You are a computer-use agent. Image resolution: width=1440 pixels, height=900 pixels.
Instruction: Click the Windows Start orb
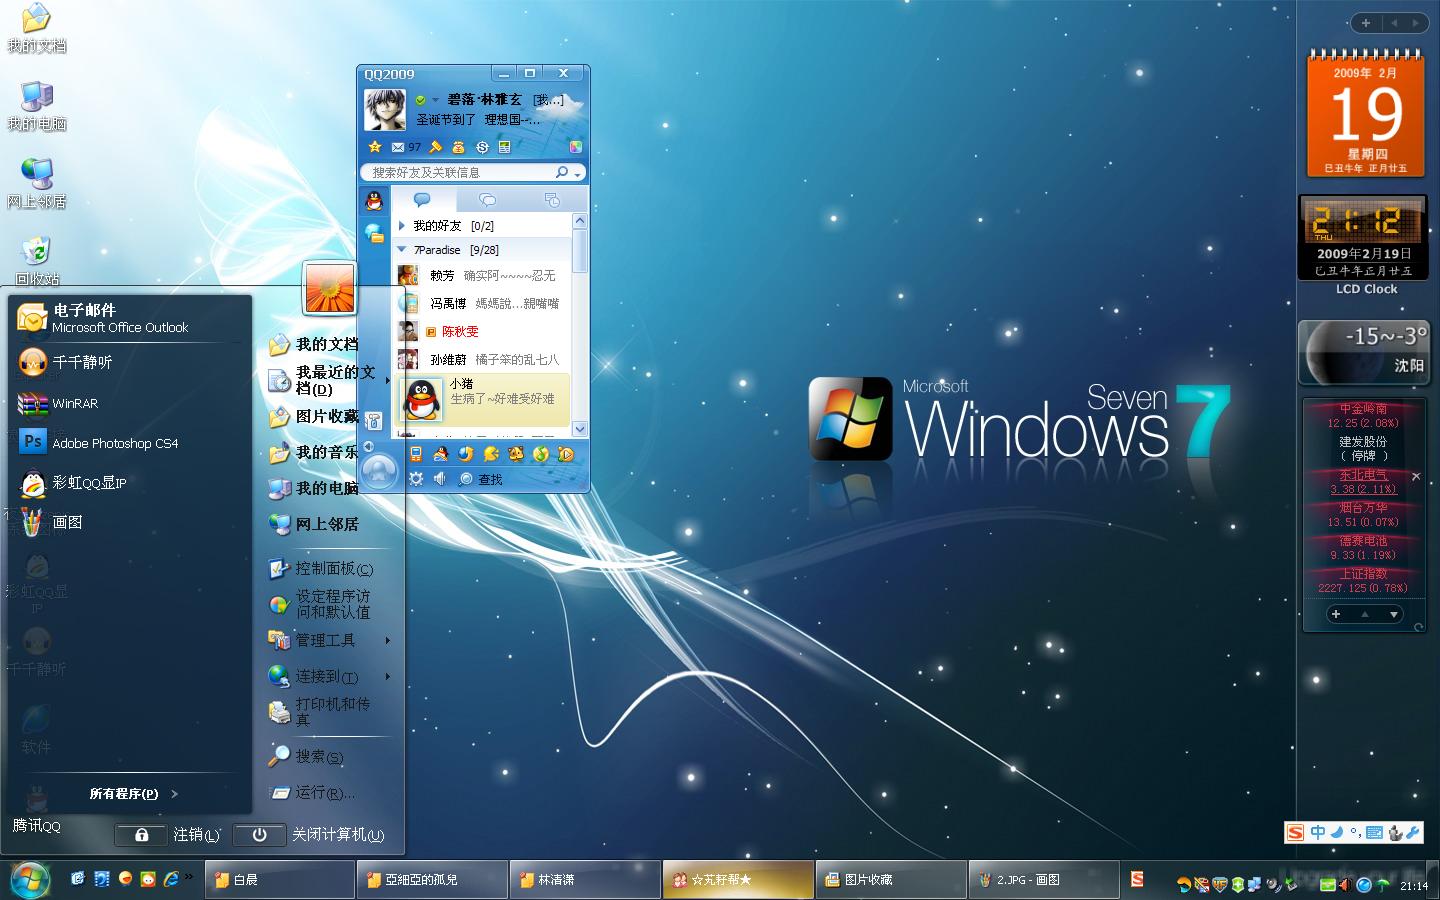30,879
